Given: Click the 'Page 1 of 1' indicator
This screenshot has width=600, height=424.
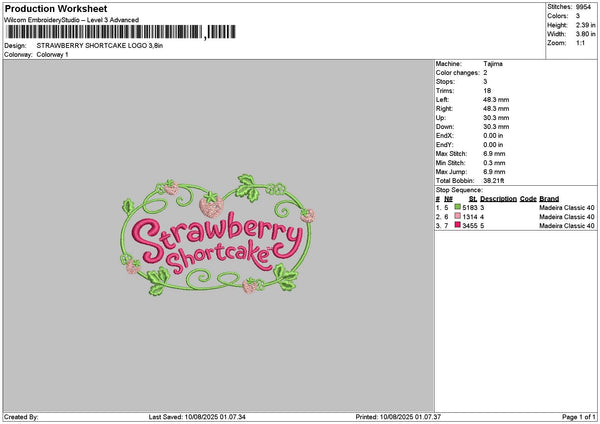Looking at the screenshot, I should tap(579, 417).
